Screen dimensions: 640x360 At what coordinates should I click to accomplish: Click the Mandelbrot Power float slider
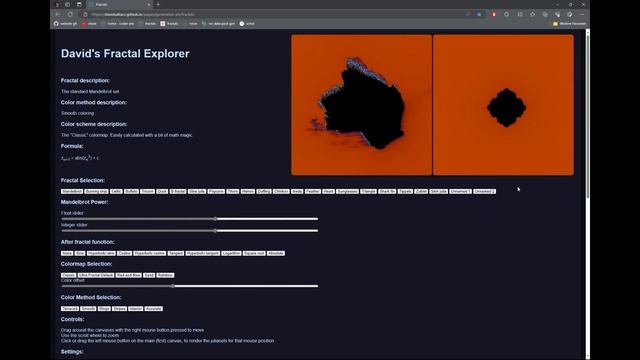(189, 219)
